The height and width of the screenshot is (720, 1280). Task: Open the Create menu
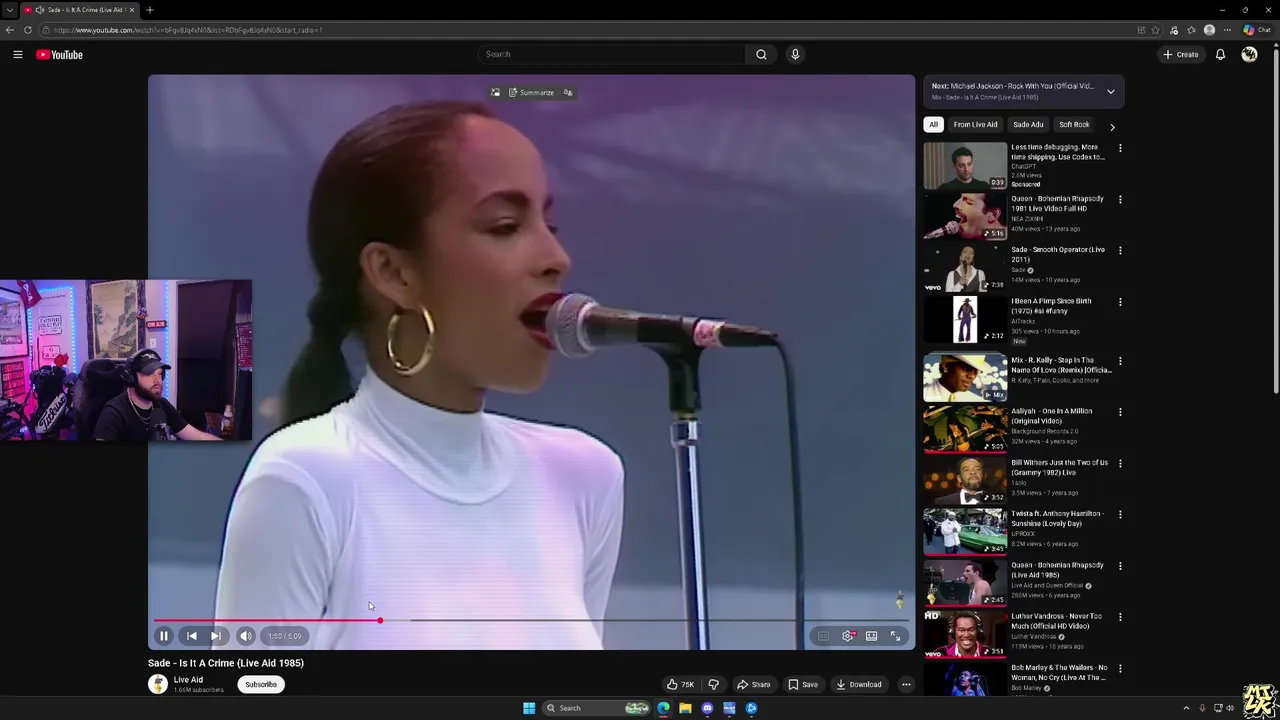click(x=1180, y=55)
